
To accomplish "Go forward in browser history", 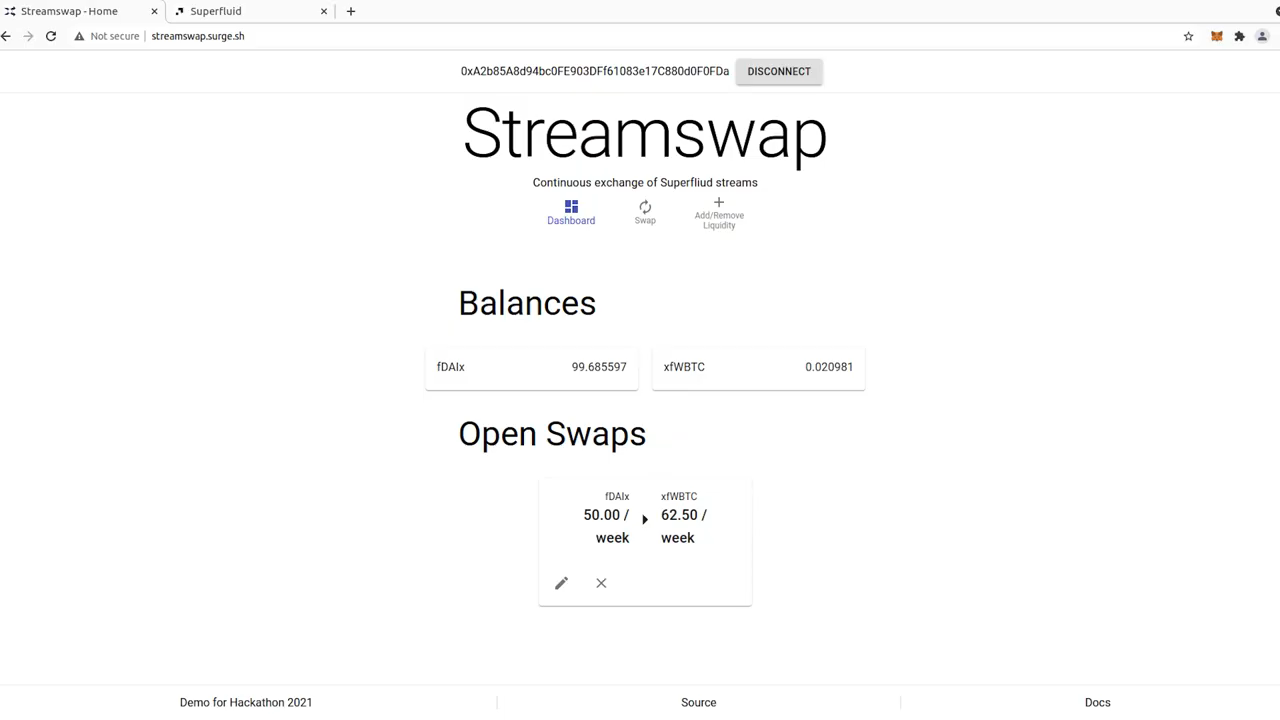I will (28, 36).
